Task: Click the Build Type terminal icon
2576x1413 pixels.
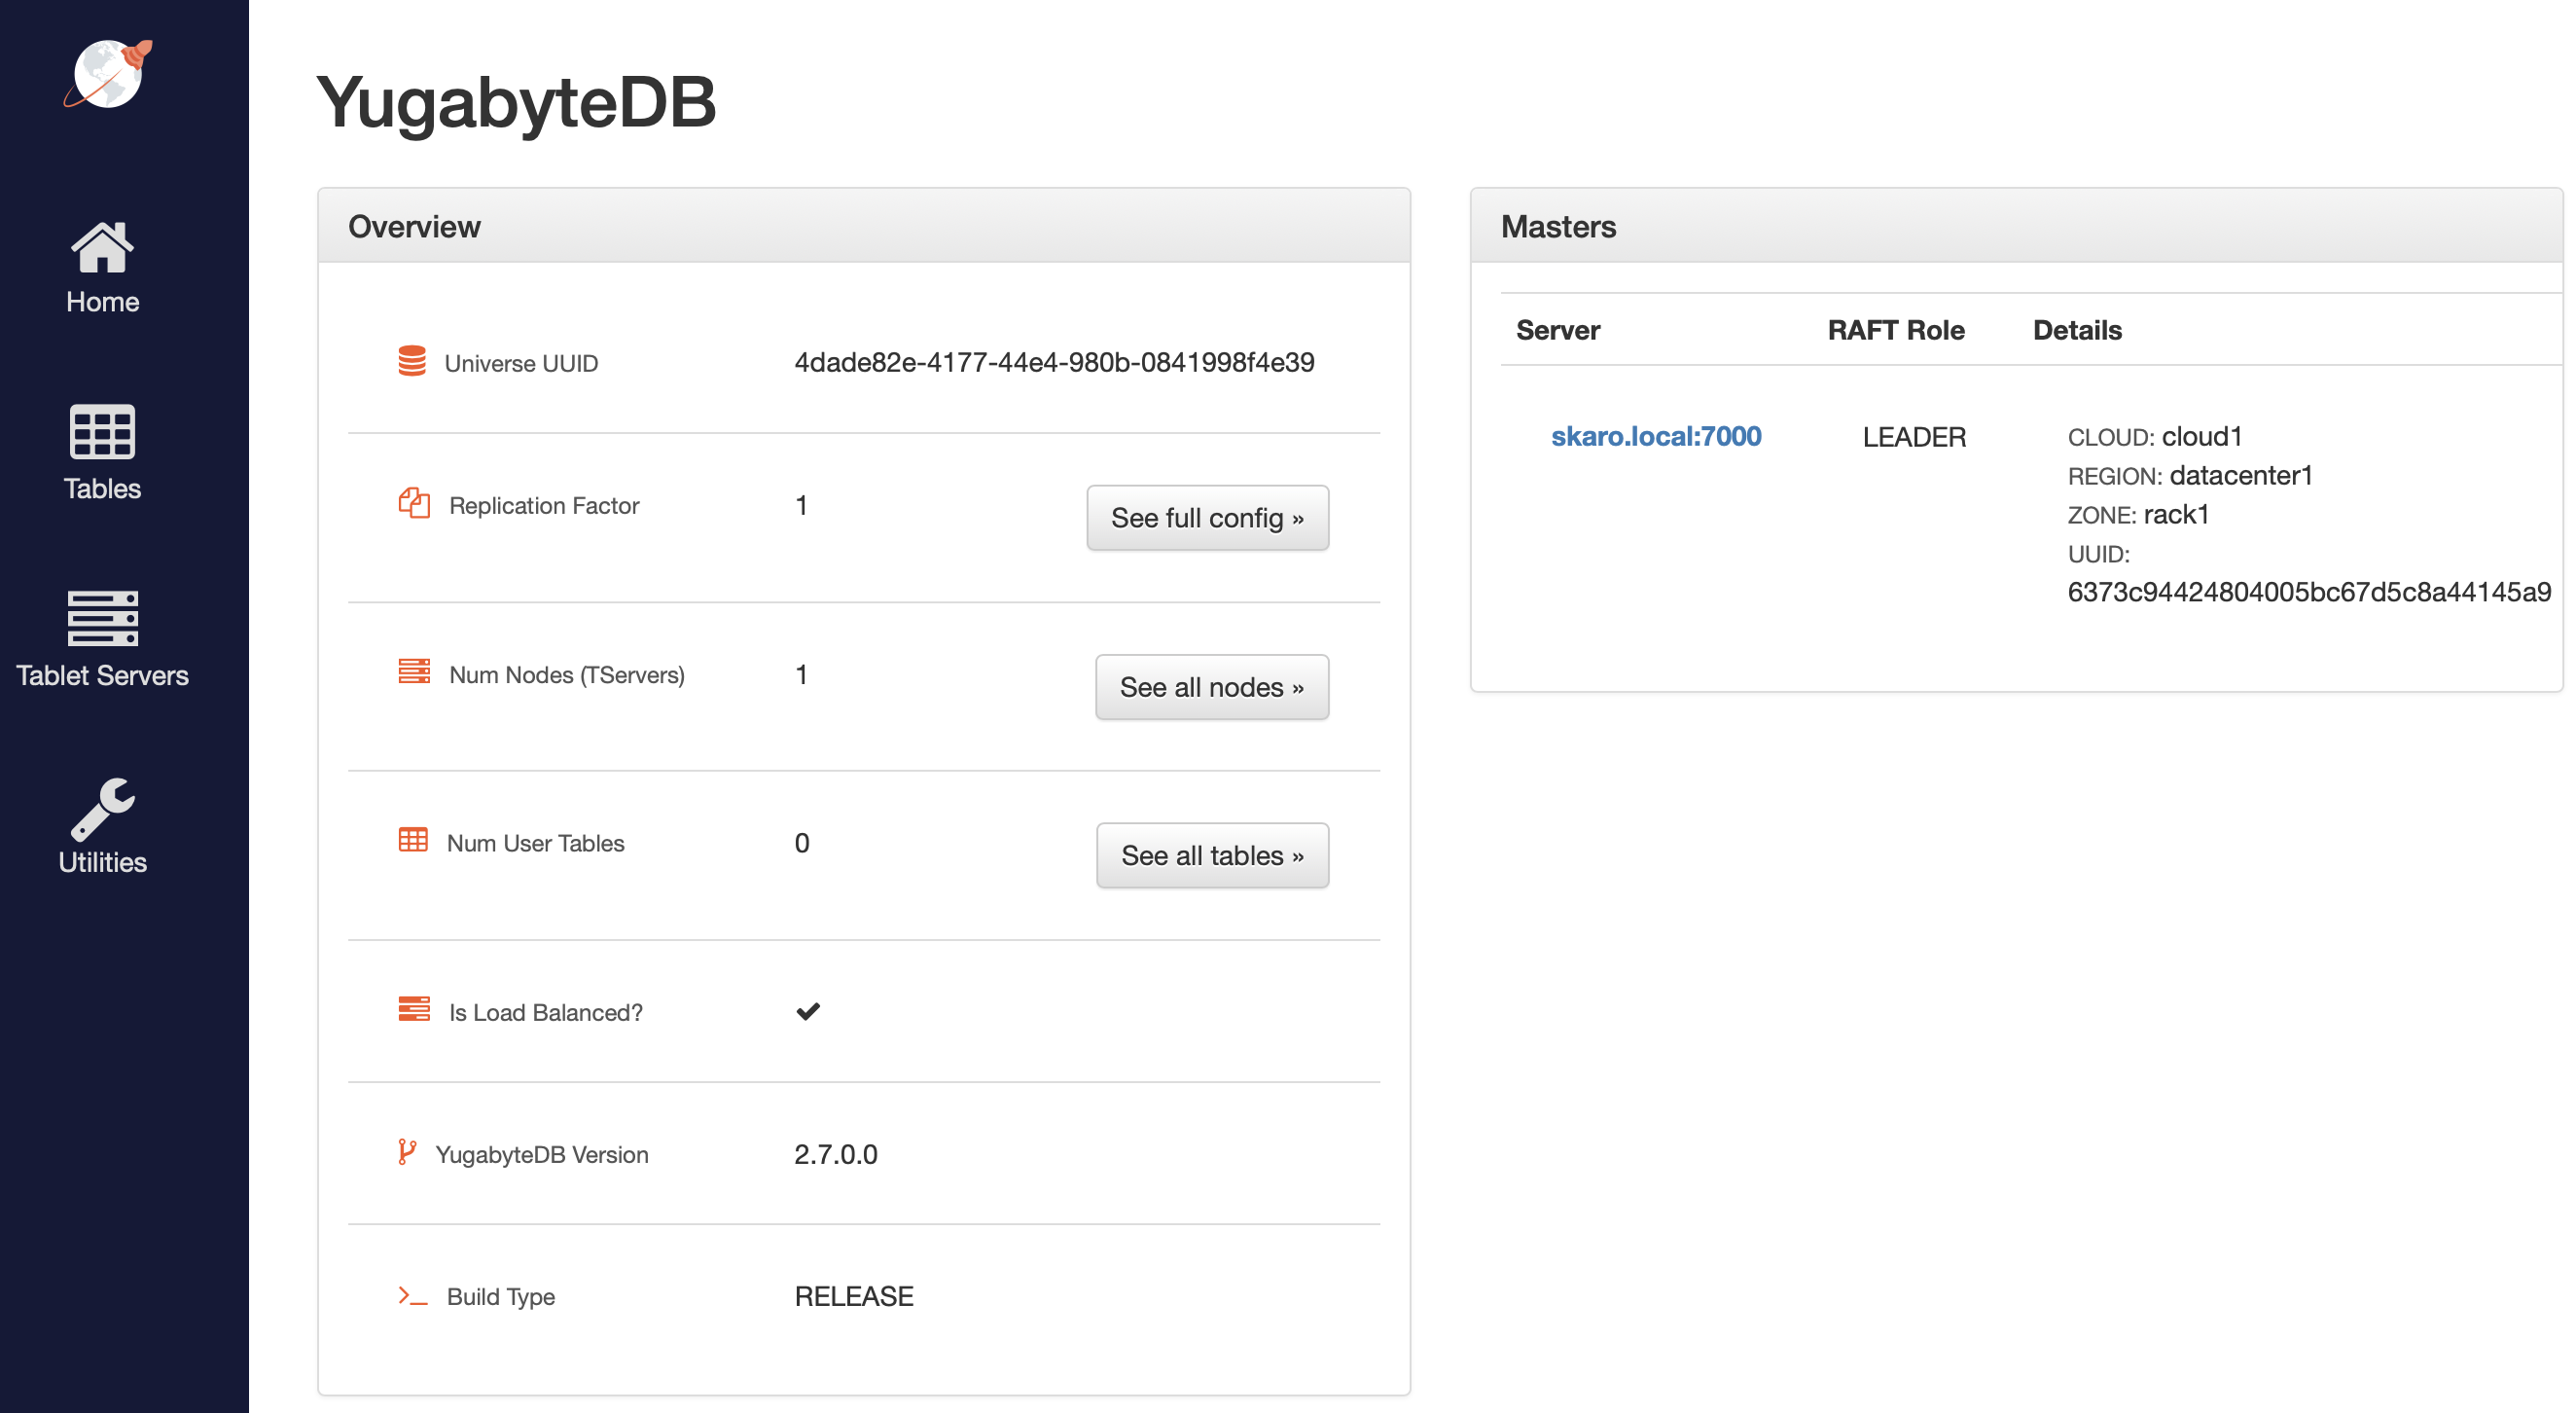Action: pyautogui.click(x=412, y=1296)
